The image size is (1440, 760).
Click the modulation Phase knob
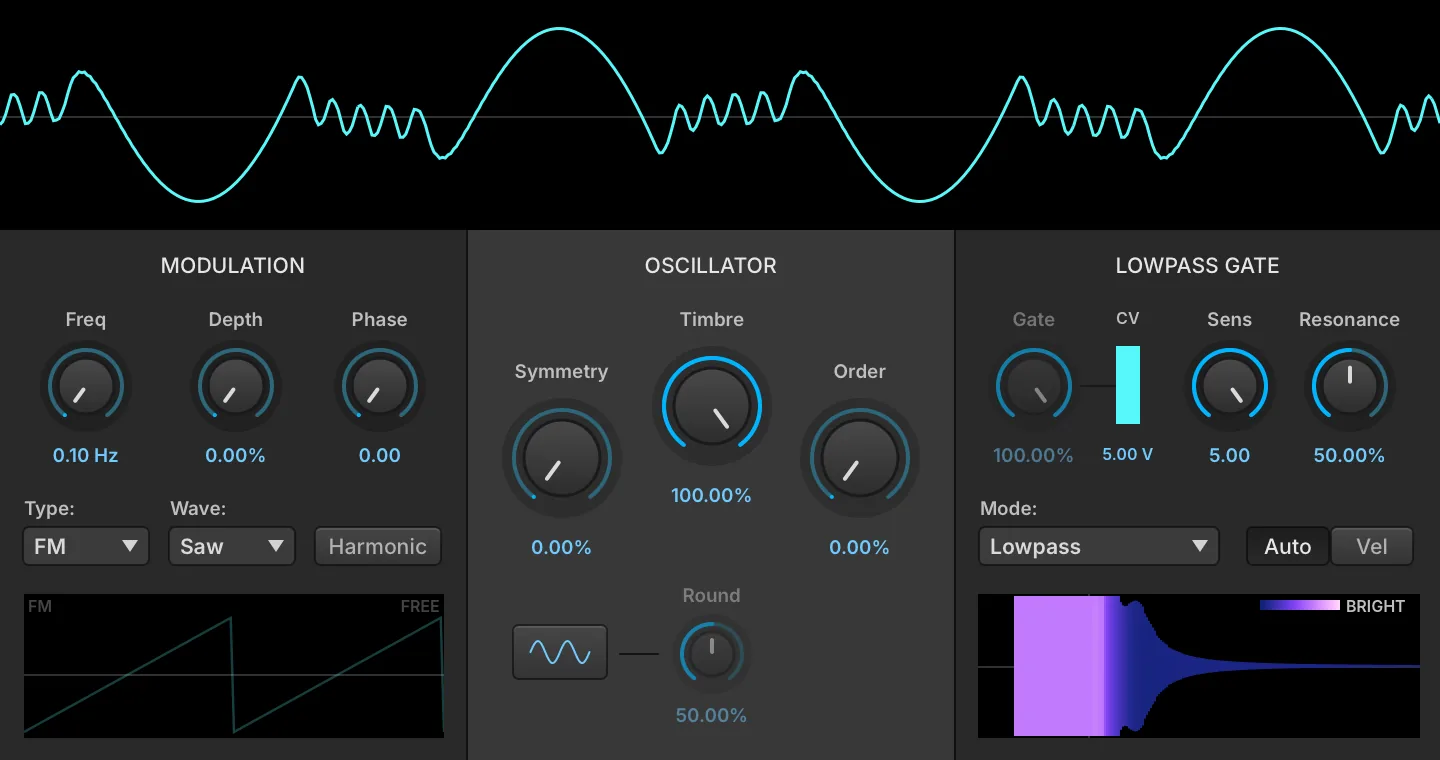[x=379, y=386]
